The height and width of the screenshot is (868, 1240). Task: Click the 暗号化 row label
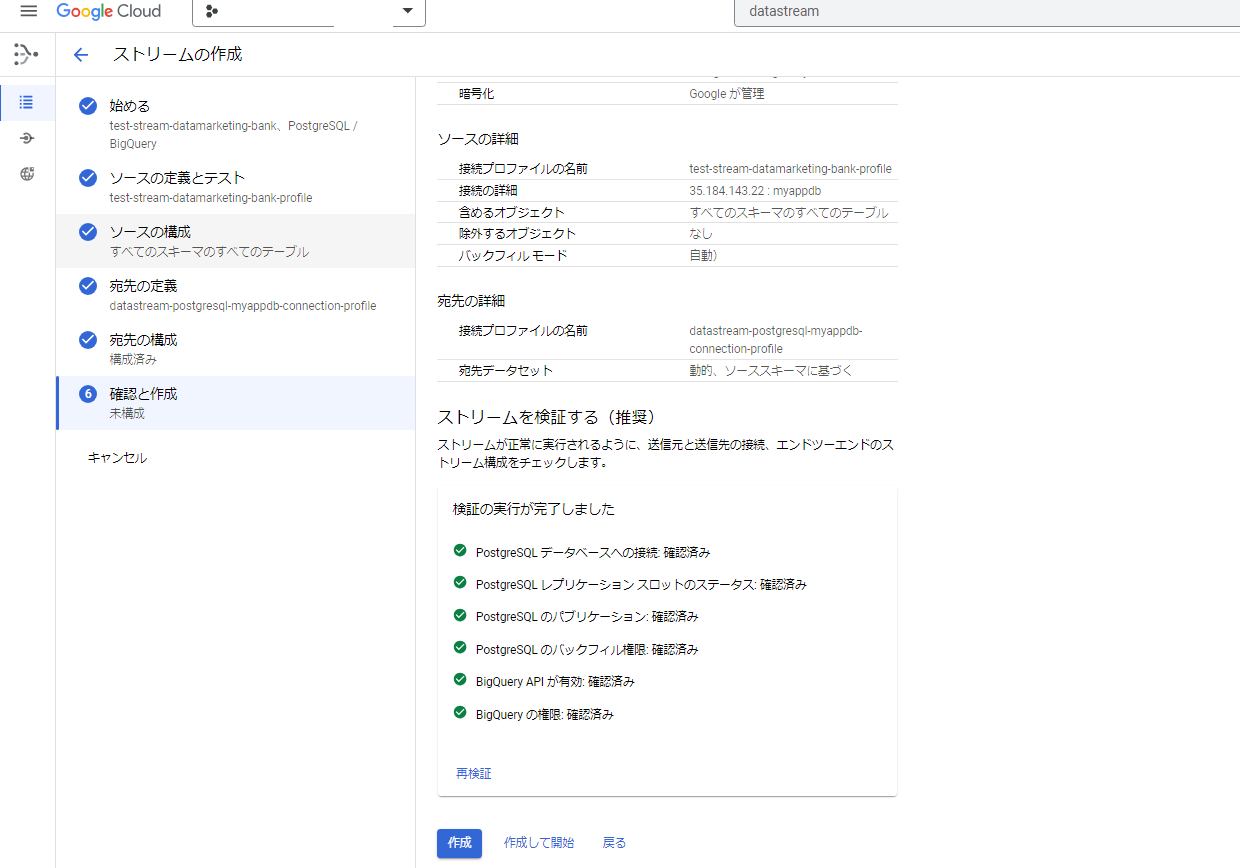(x=476, y=94)
